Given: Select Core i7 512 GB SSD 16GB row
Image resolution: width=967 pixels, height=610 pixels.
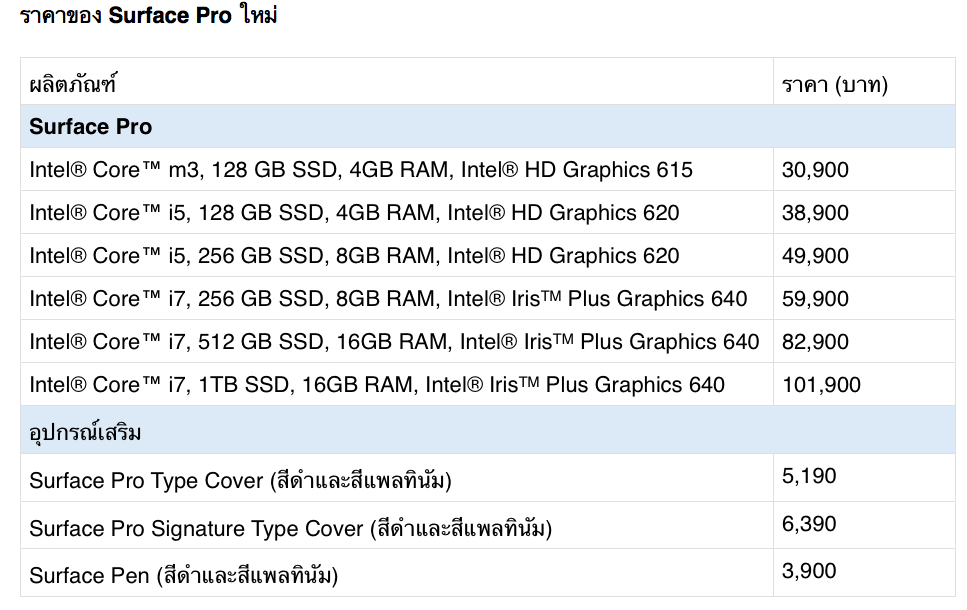Looking at the screenshot, I should point(394,342).
